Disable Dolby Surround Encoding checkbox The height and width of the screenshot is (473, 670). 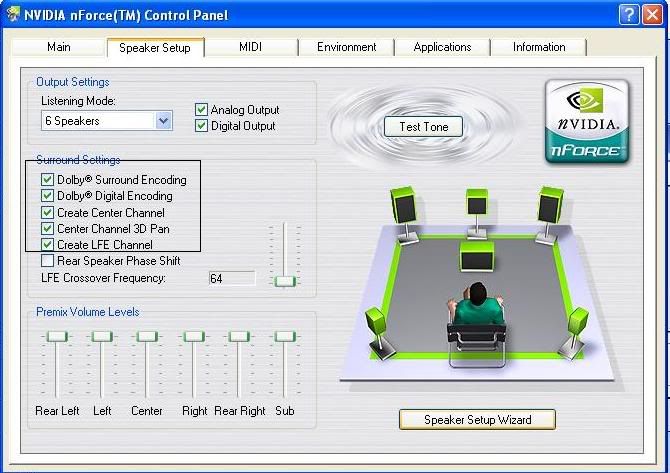pyautogui.click(x=47, y=180)
